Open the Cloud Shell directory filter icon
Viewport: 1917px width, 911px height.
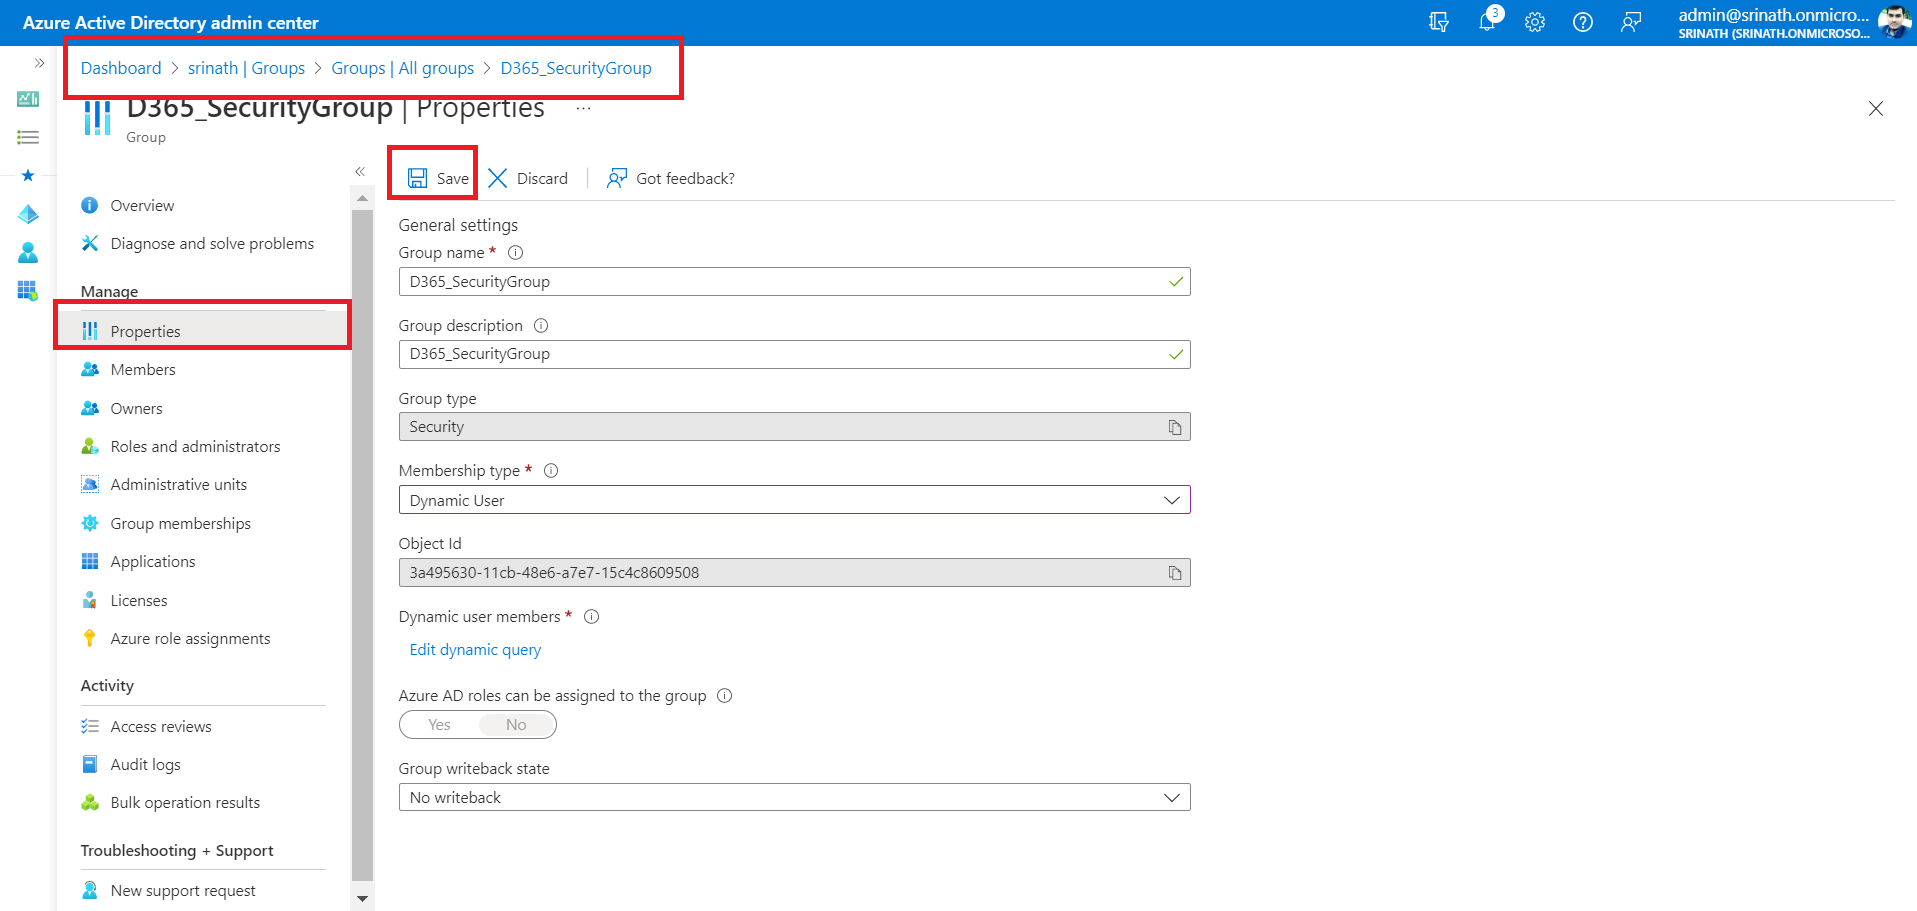click(x=1439, y=22)
